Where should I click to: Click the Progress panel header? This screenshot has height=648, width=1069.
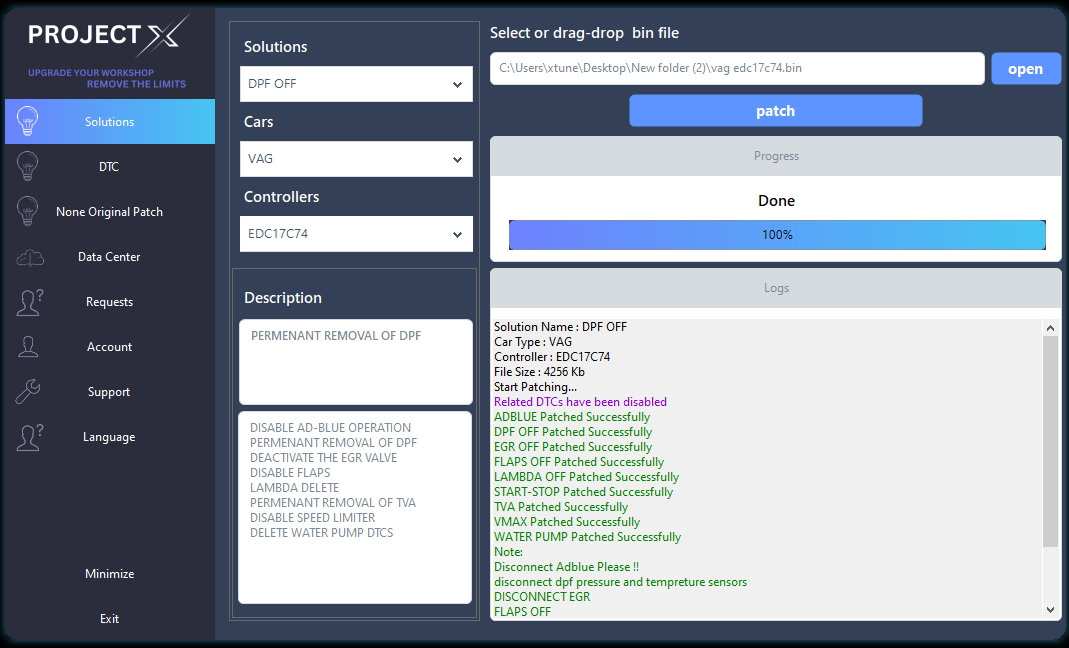pyautogui.click(x=776, y=156)
